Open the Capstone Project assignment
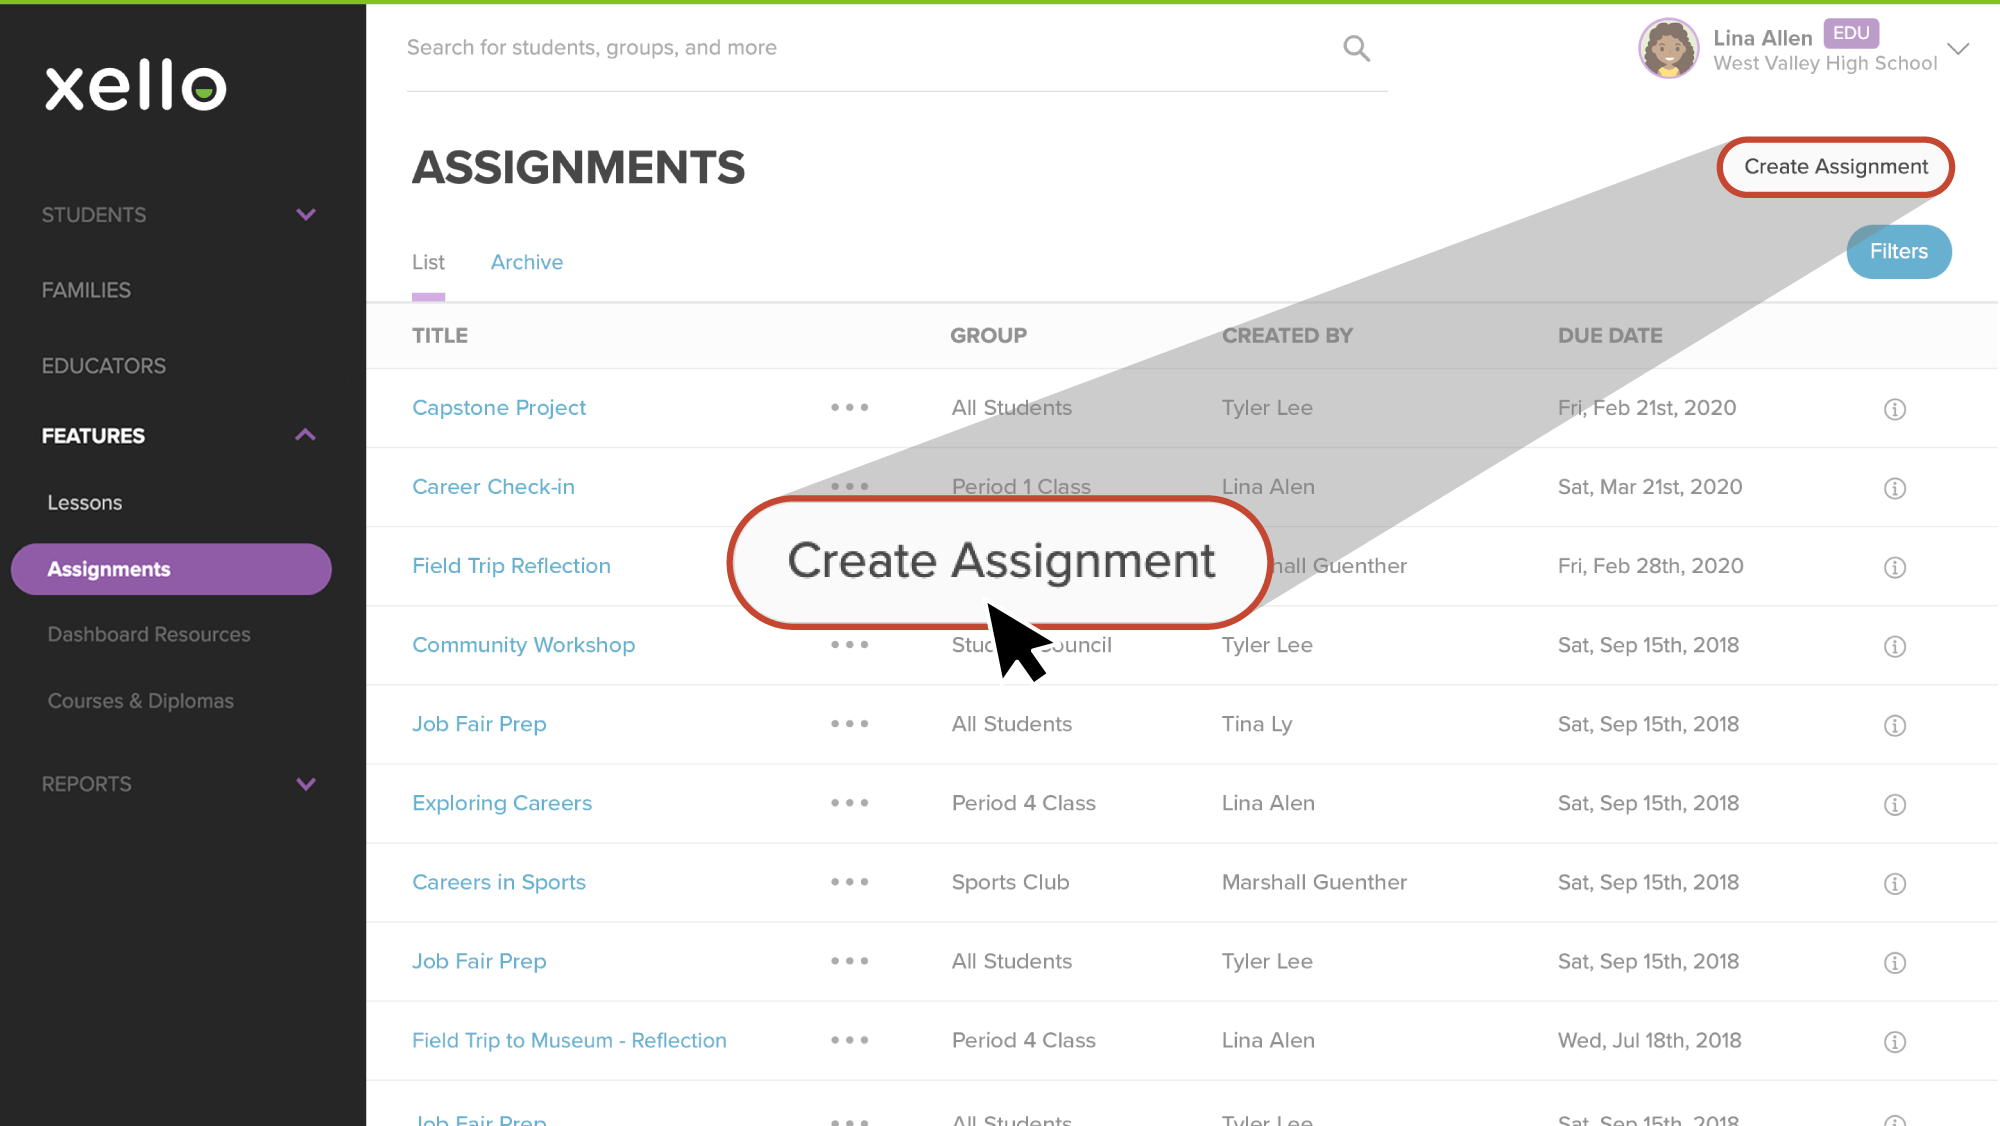The height and width of the screenshot is (1126, 2000). pos(499,408)
